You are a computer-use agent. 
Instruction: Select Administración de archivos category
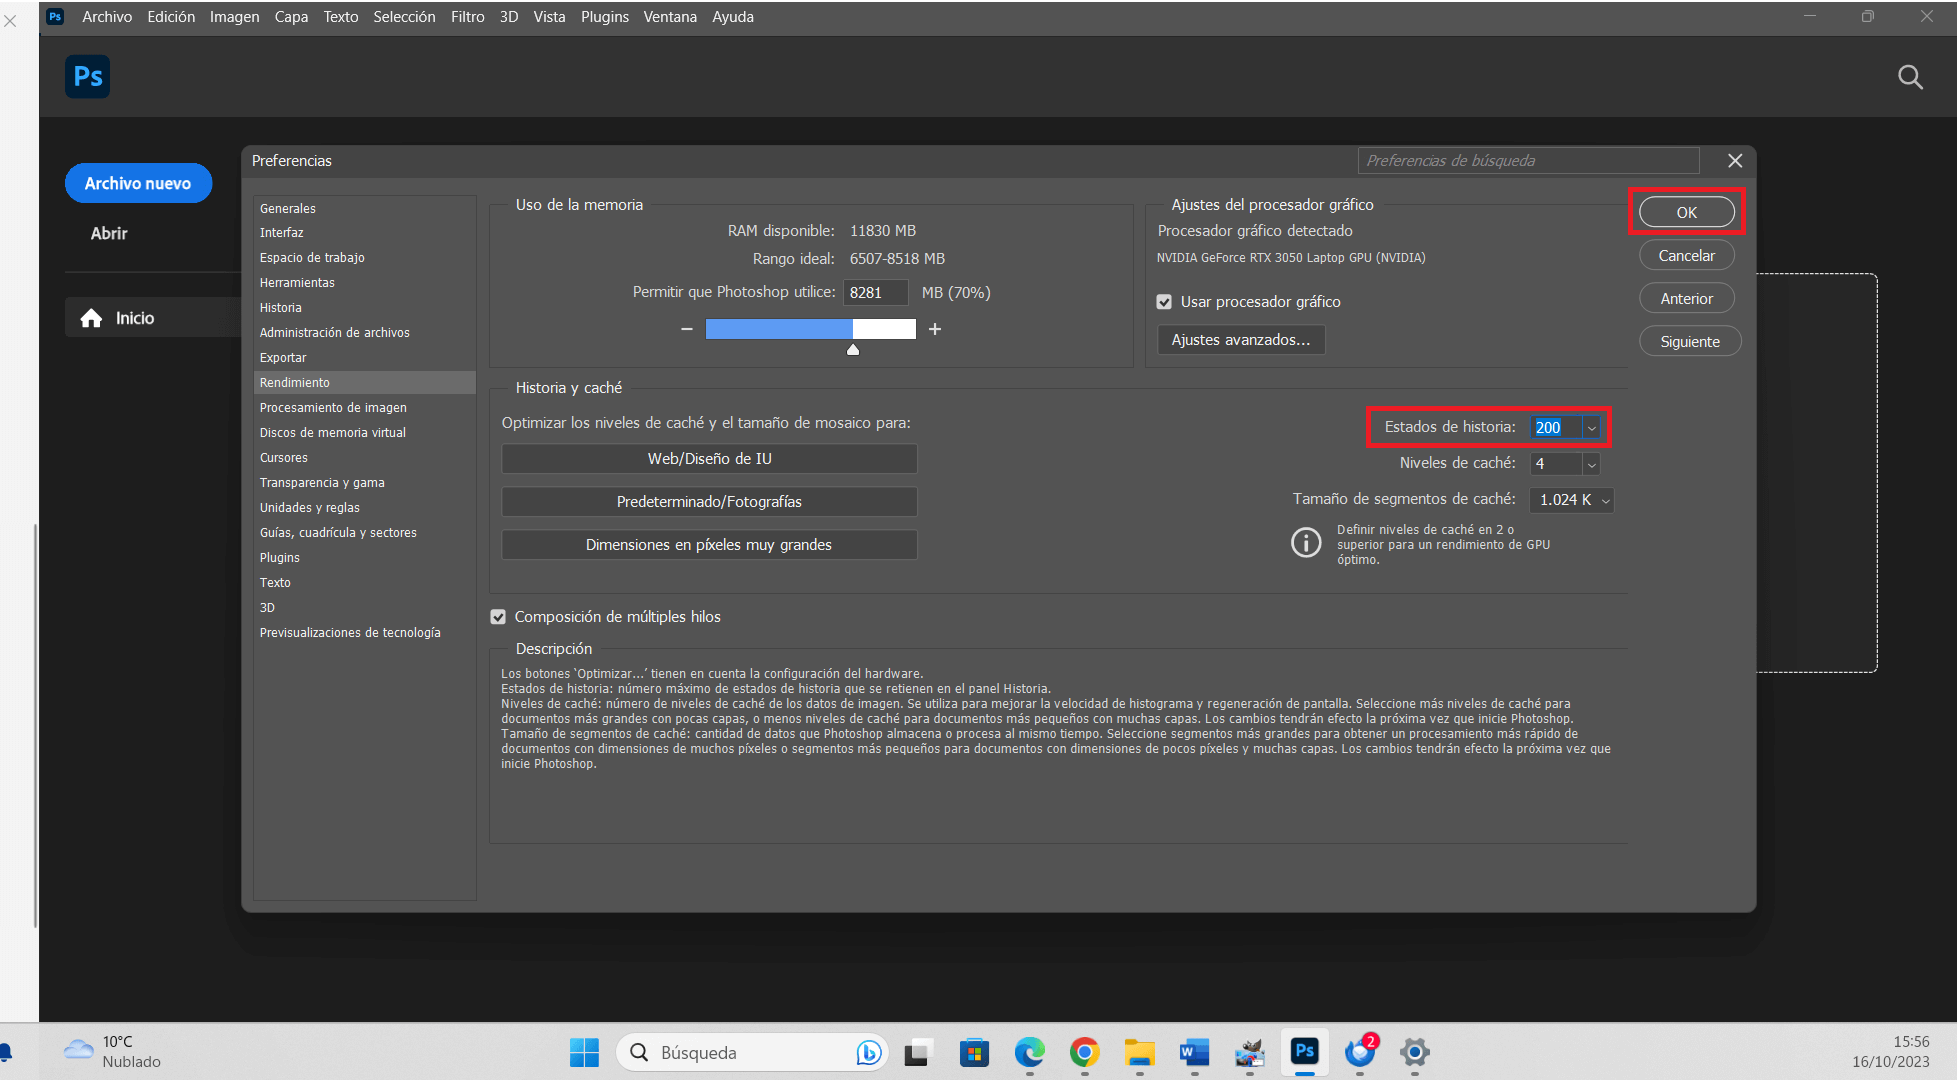335,332
